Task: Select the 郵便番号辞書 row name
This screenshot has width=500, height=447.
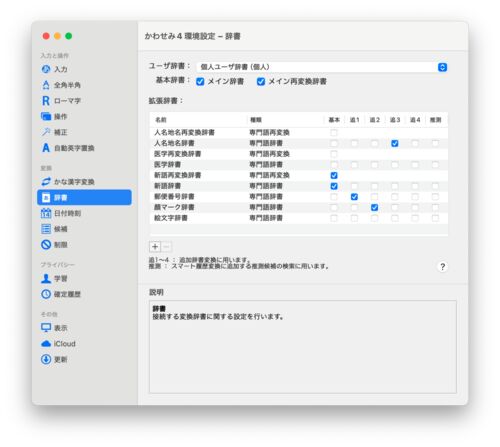Action: click(x=174, y=197)
